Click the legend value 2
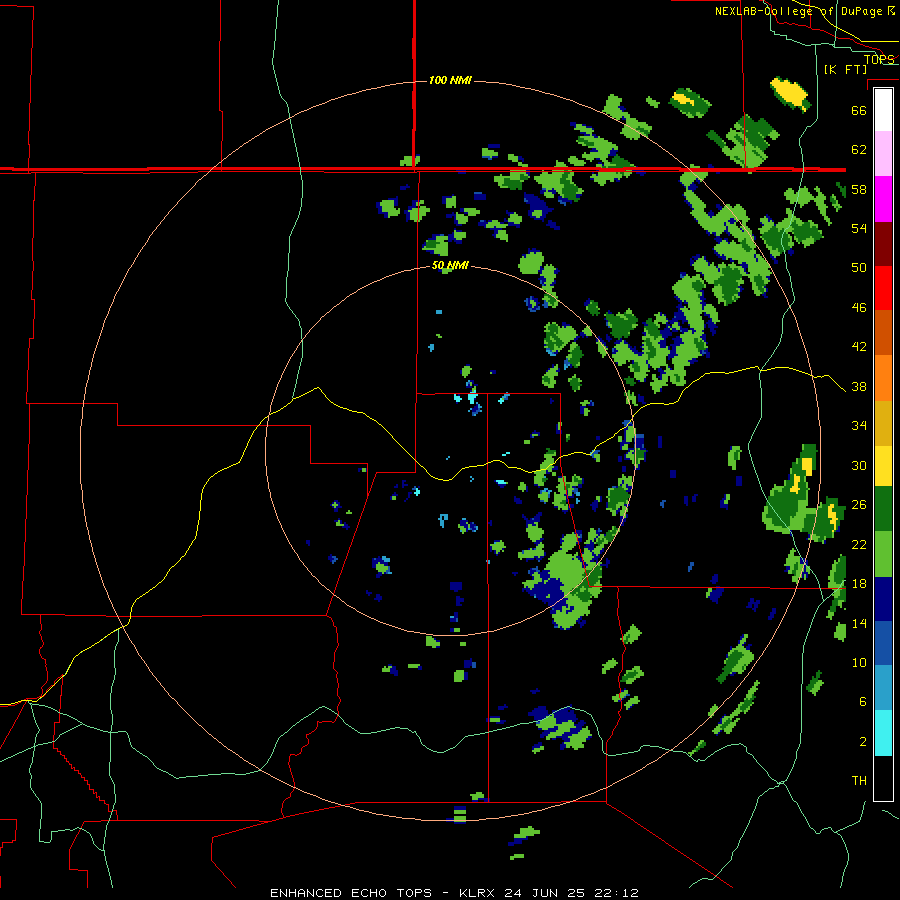 click(x=863, y=742)
